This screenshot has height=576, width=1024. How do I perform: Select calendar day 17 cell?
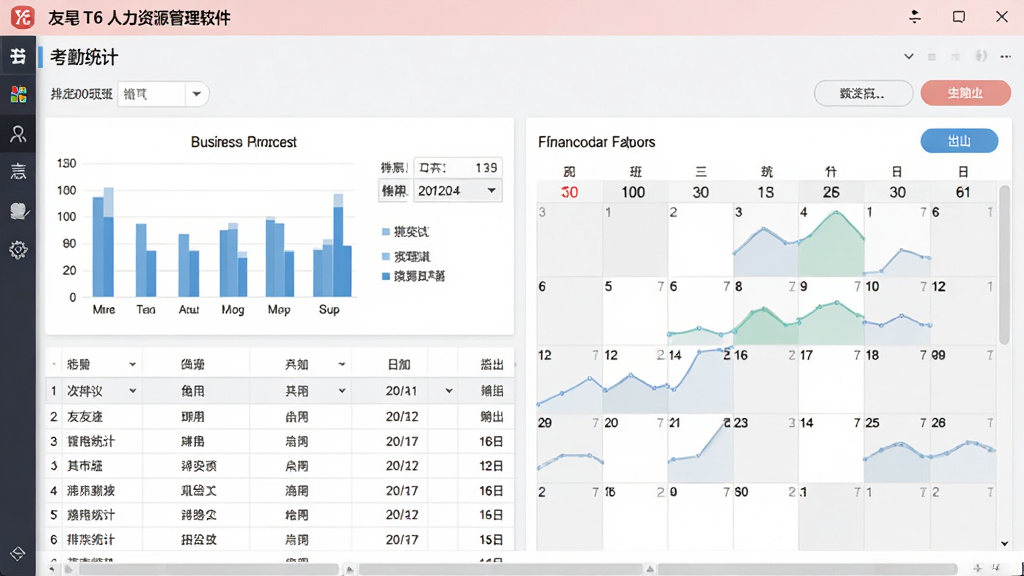[831, 379]
